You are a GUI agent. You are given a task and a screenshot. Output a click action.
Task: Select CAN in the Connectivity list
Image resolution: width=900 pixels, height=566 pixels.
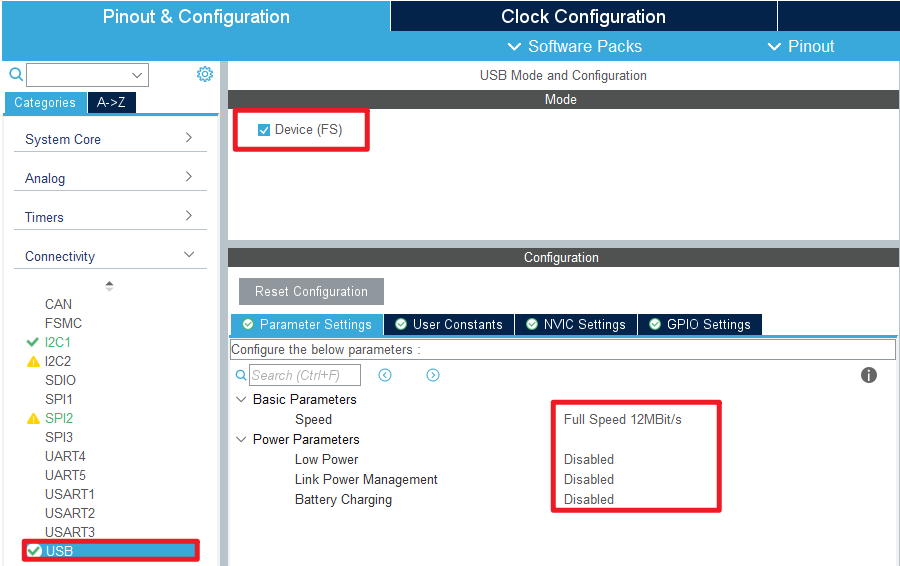59,304
